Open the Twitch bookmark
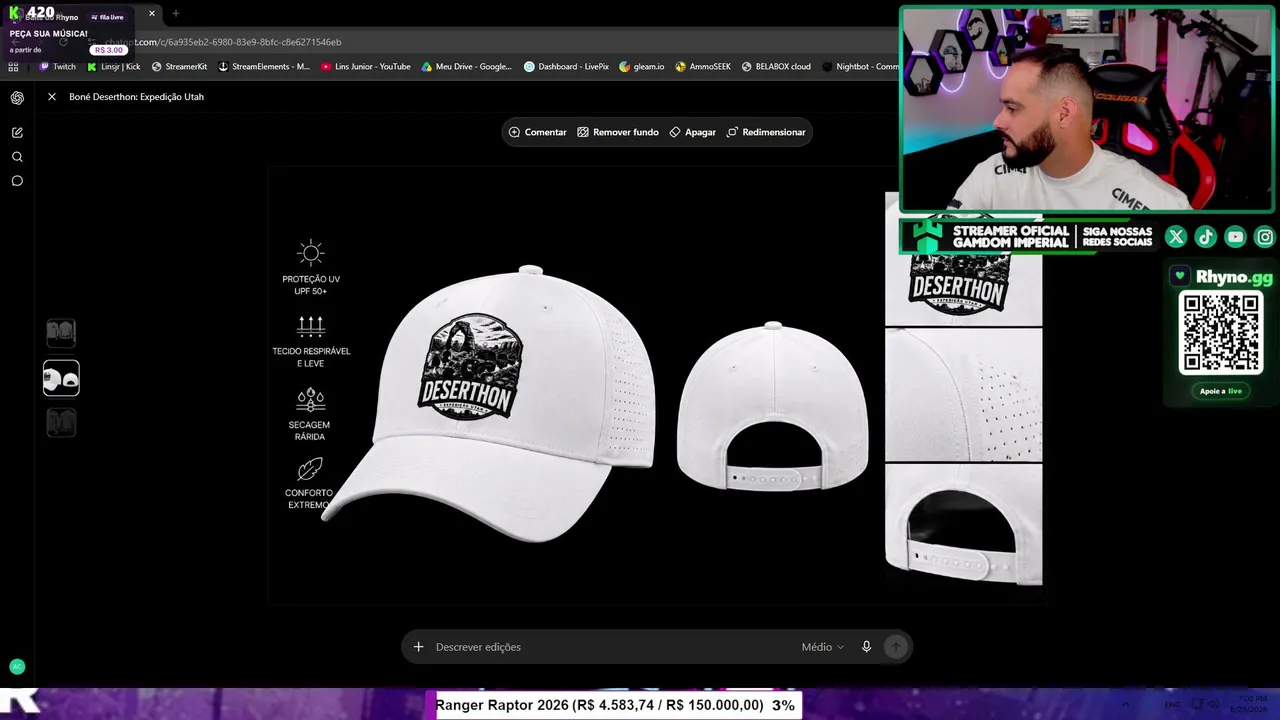 57,67
